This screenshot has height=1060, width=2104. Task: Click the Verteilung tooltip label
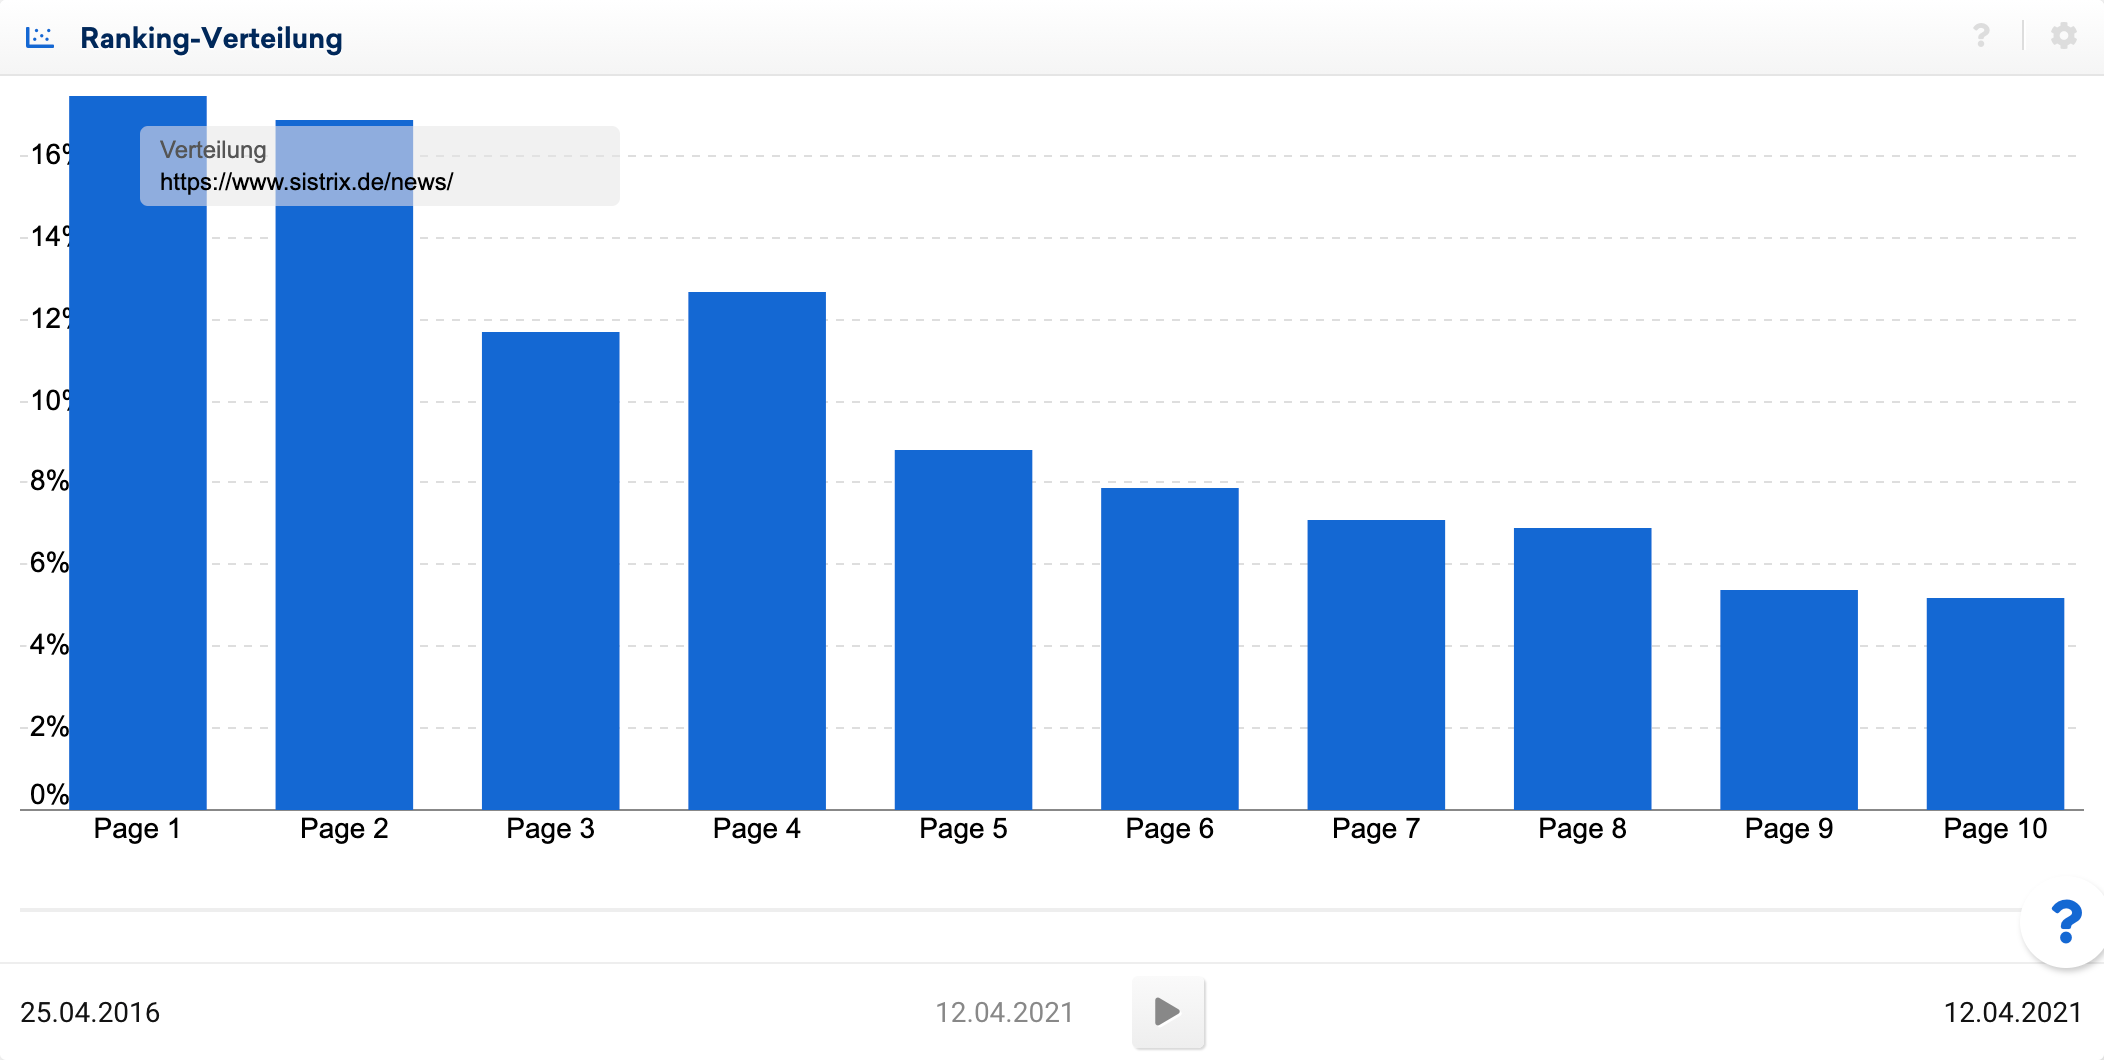213,150
